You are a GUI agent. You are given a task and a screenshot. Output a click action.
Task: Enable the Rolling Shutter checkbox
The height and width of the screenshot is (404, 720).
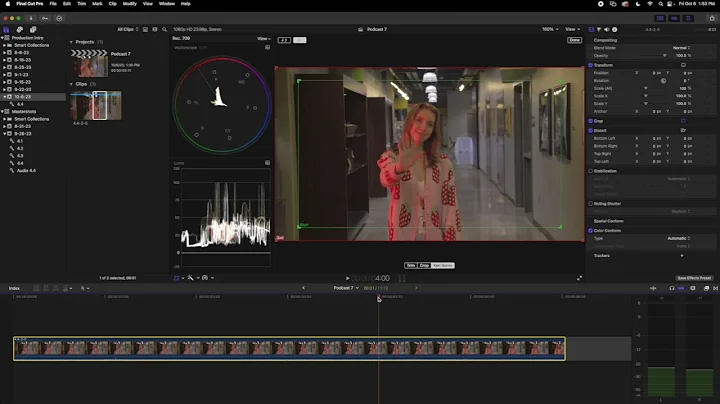point(591,203)
